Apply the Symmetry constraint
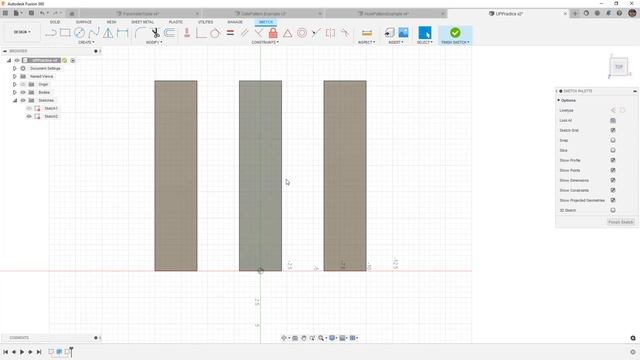Viewport: 640px width, 360px height. [330, 33]
